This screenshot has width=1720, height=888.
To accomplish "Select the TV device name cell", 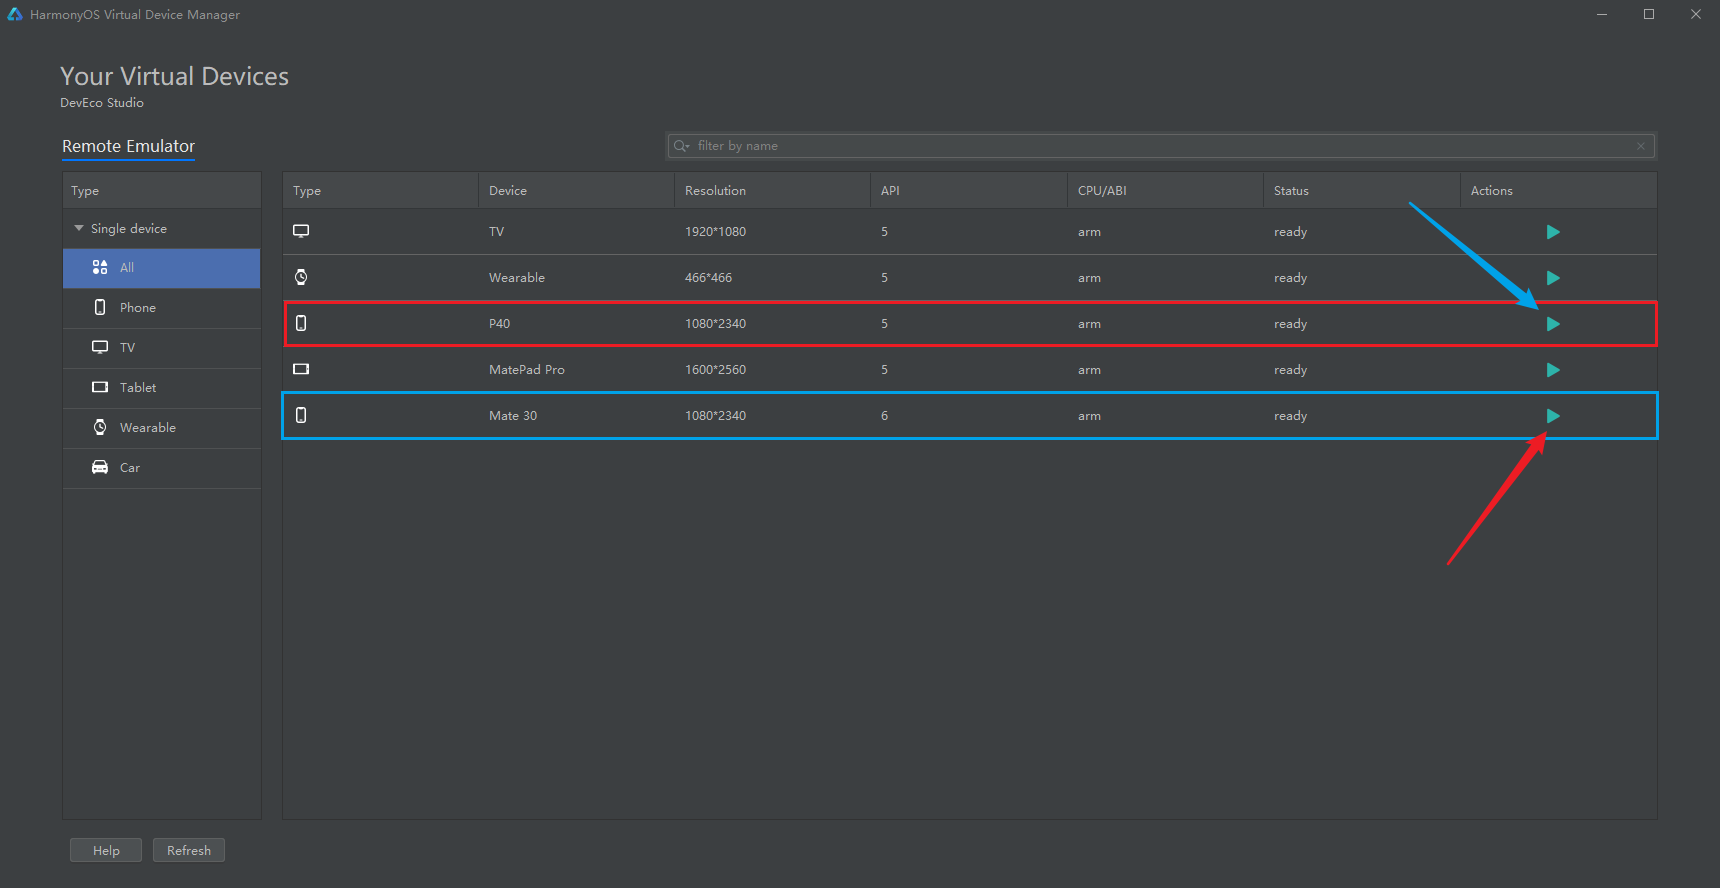I will pos(496,232).
